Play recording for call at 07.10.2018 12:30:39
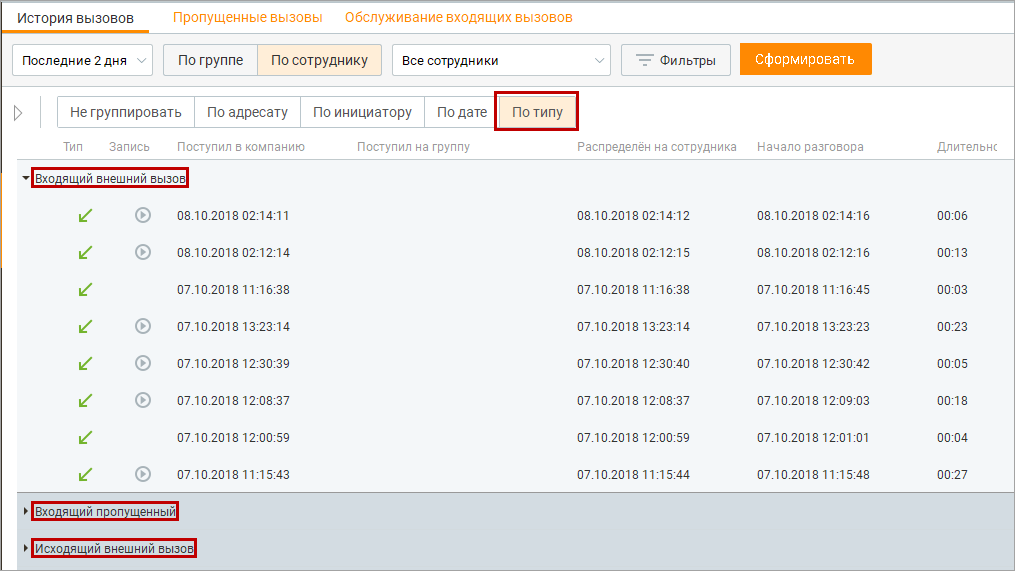The image size is (1015, 571). [143, 363]
